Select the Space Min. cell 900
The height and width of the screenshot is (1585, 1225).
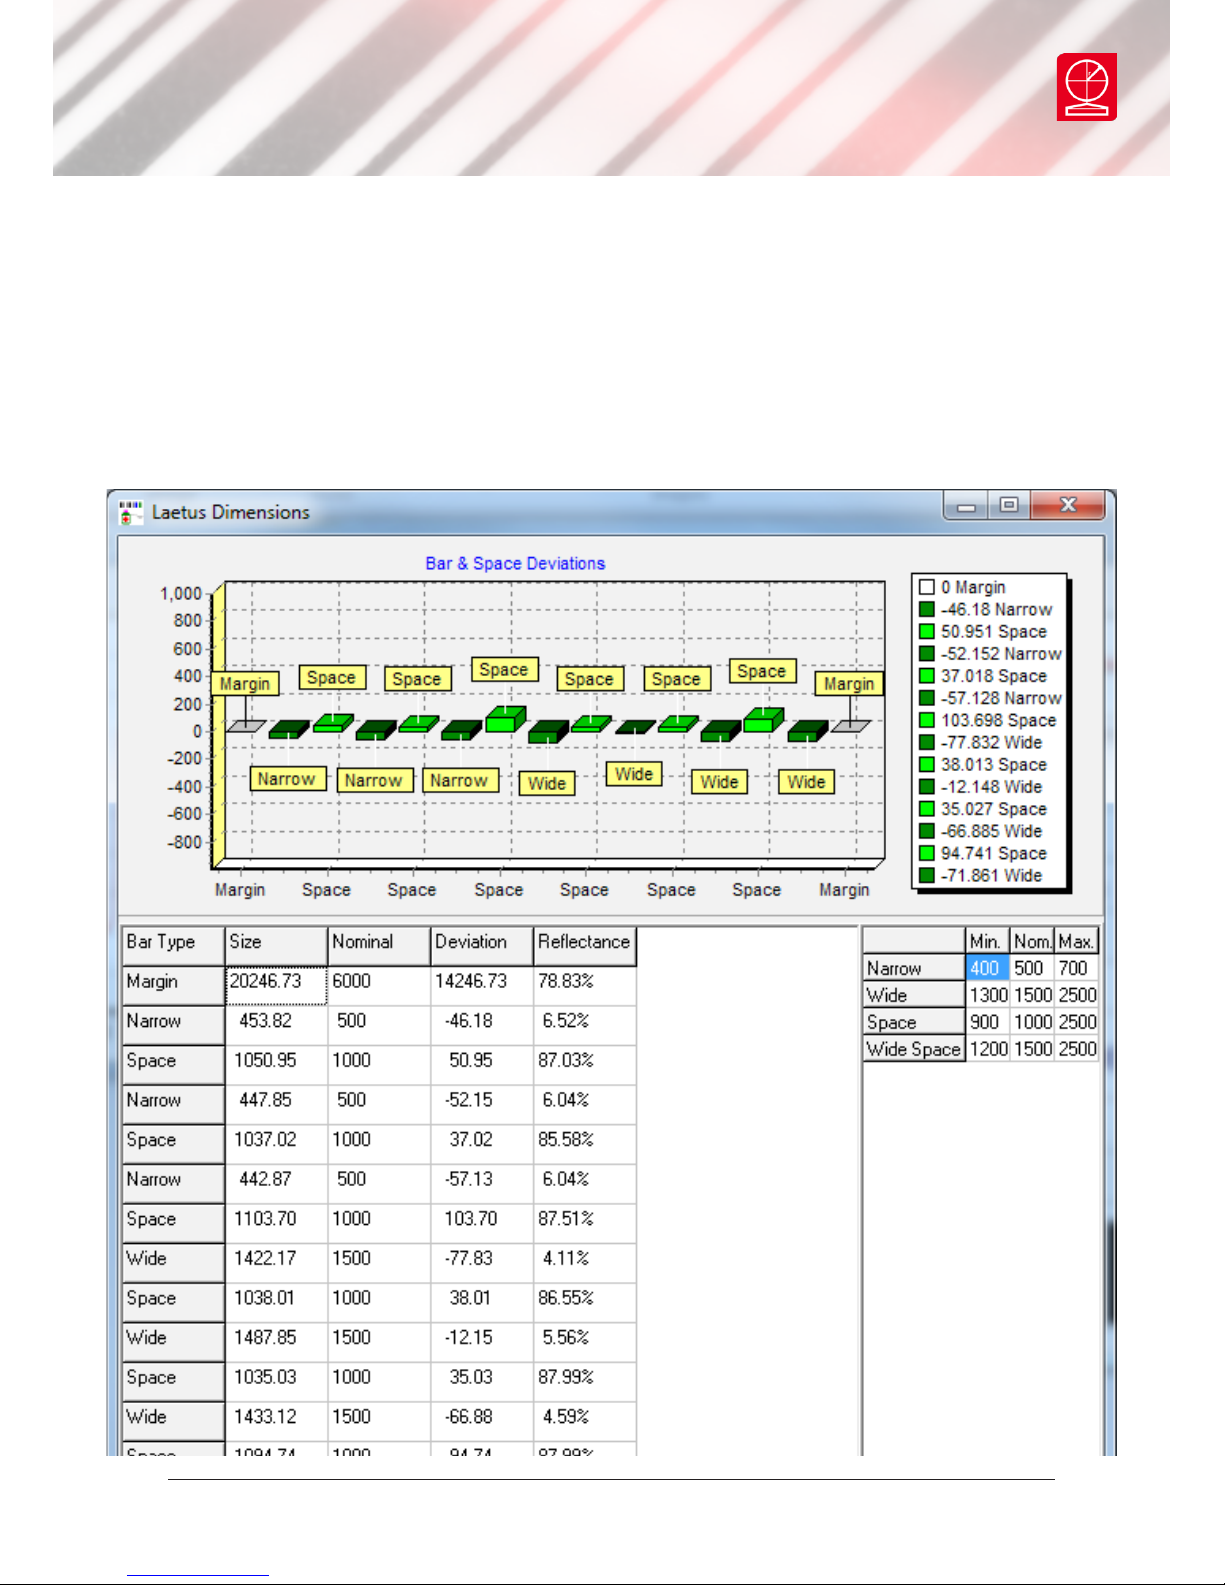tap(987, 1023)
